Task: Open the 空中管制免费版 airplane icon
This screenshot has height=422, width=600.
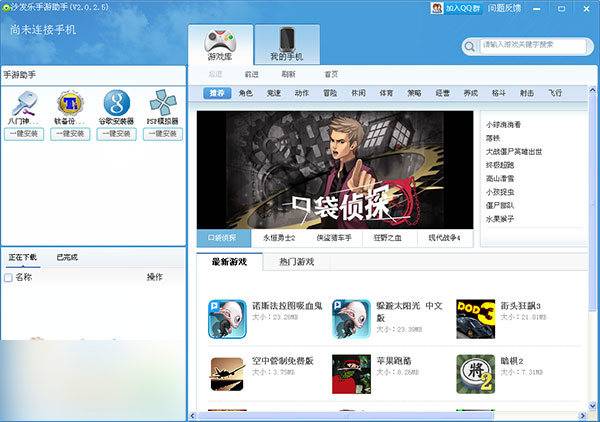Action: (227, 374)
